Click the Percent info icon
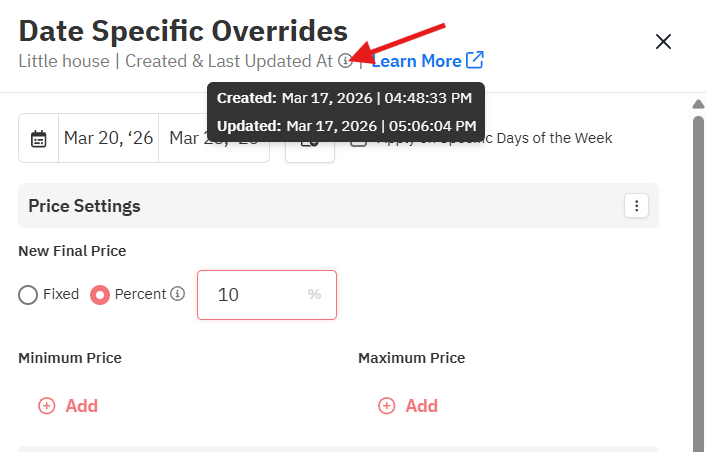The height and width of the screenshot is (452, 706). (x=178, y=294)
